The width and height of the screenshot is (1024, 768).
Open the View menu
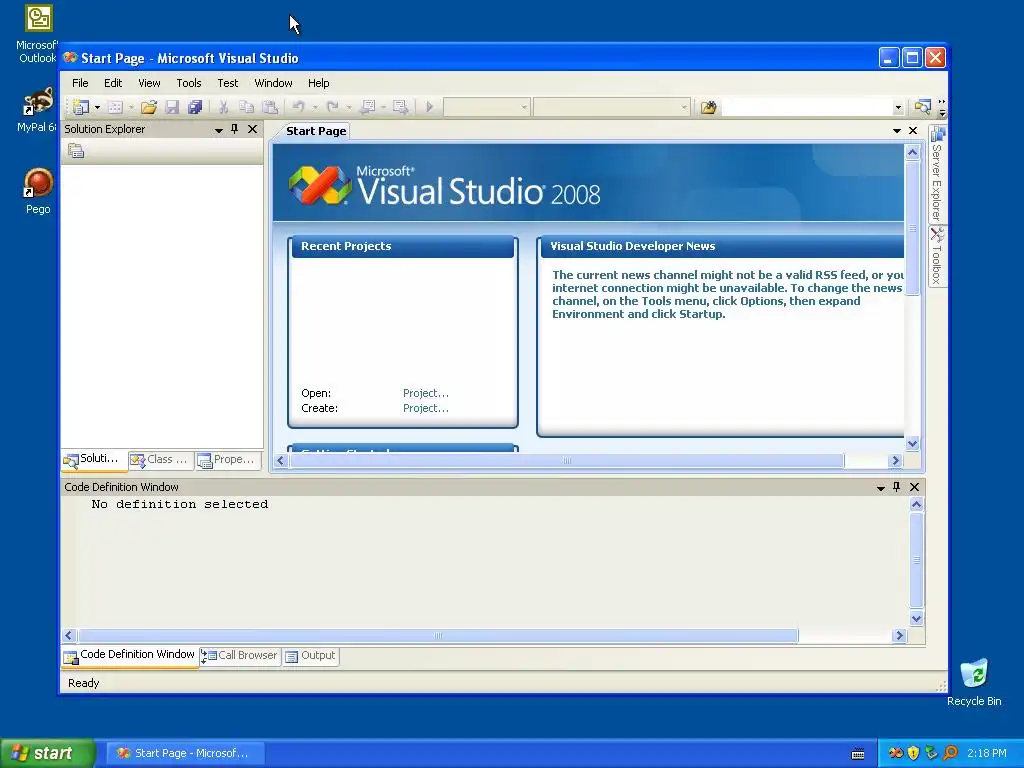[149, 83]
